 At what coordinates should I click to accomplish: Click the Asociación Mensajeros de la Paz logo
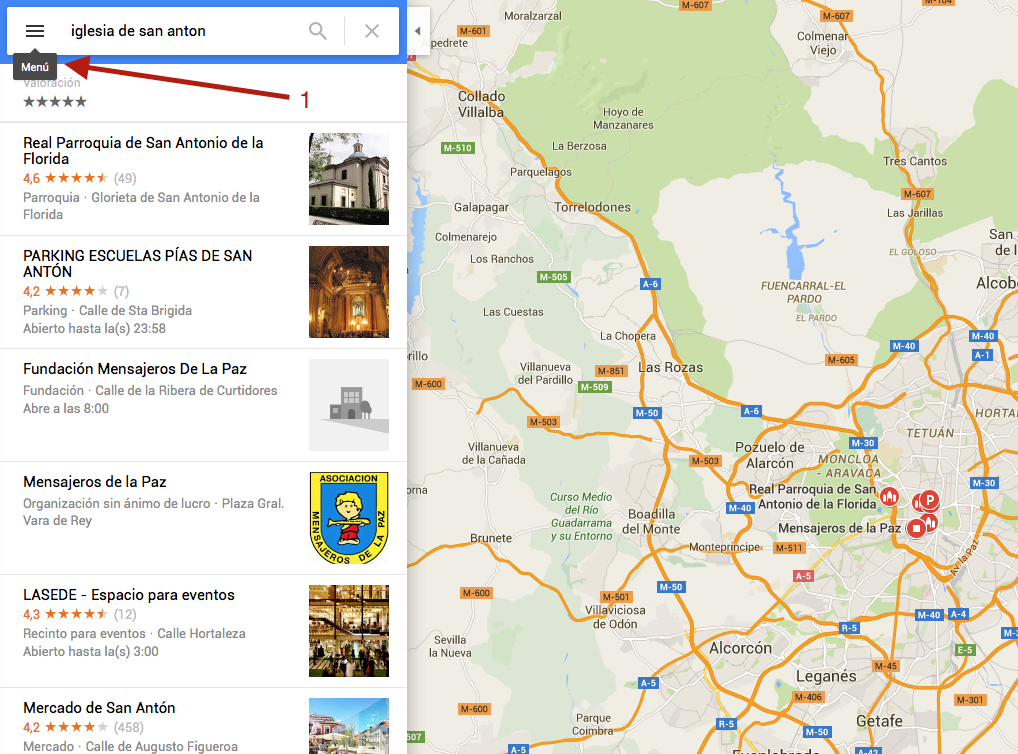[x=349, y=518]
